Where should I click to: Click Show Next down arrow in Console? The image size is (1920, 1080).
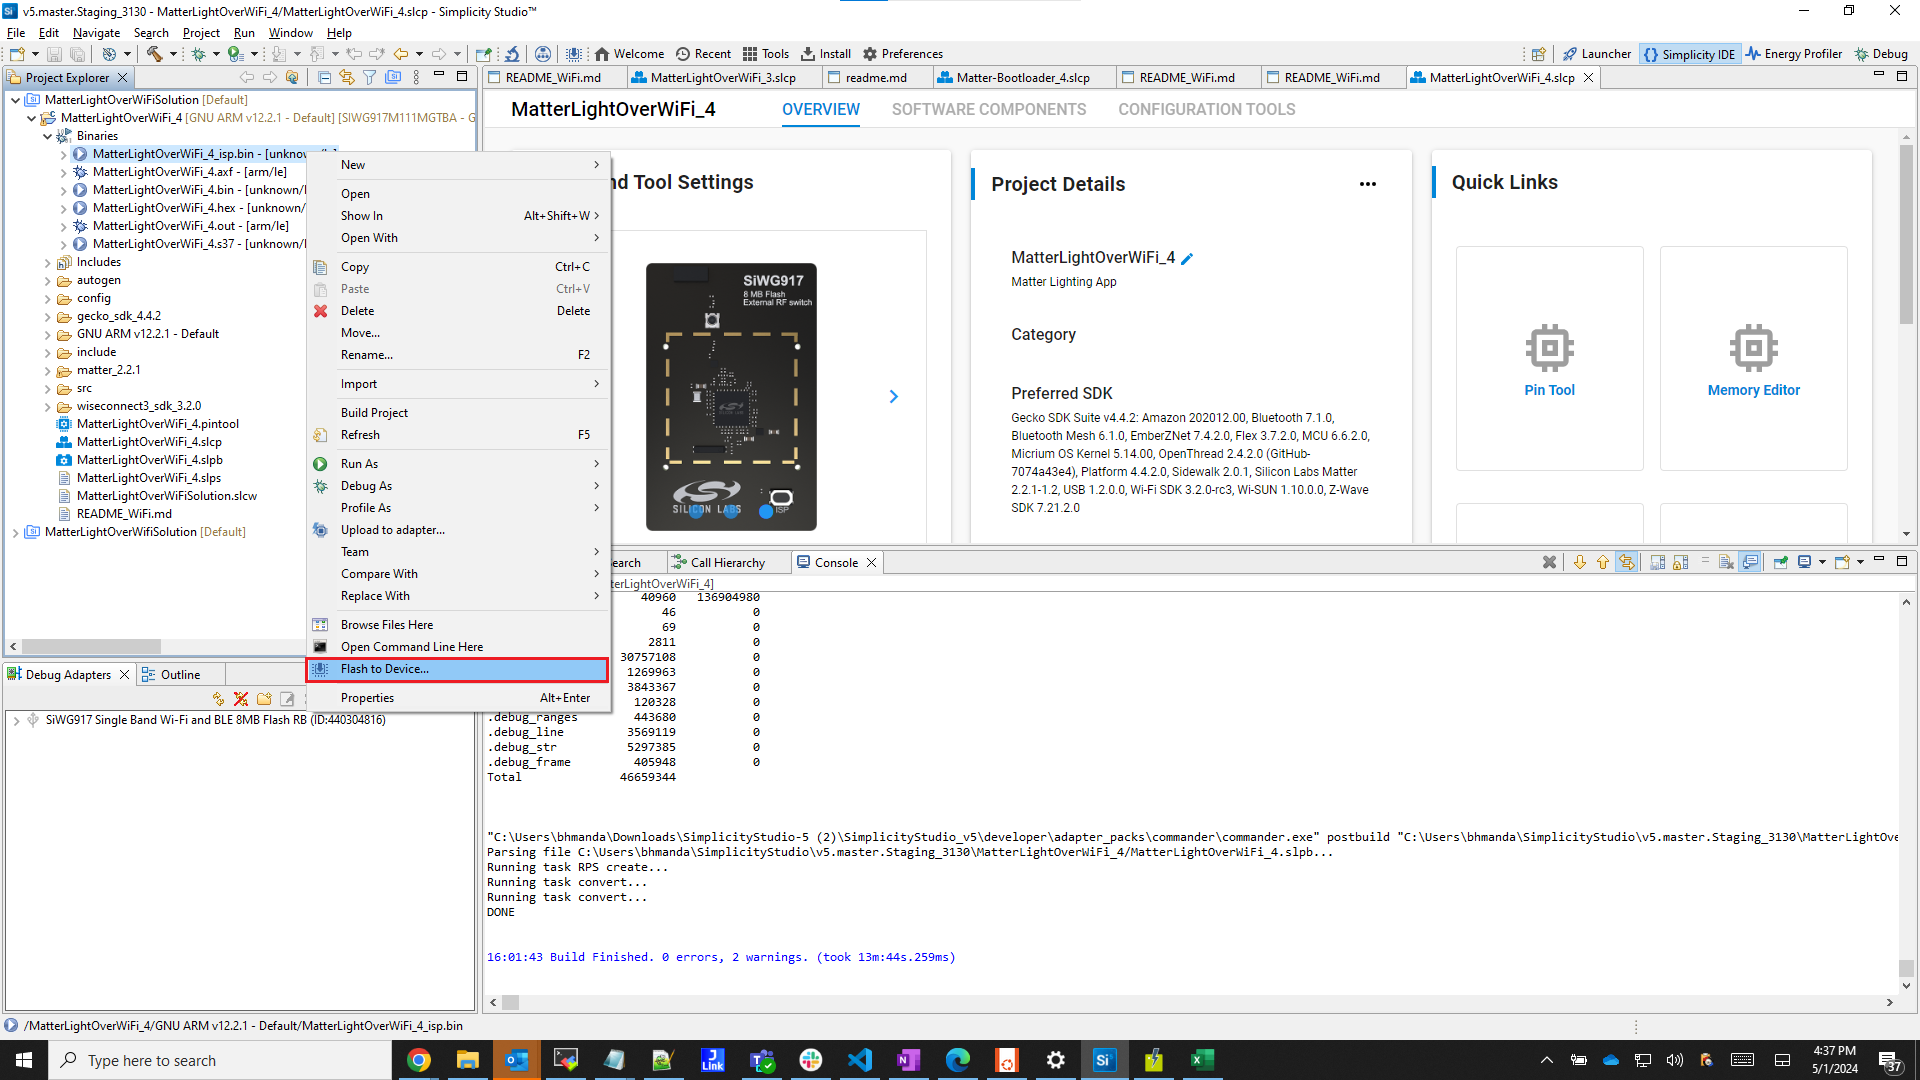tap(1580, 562)
